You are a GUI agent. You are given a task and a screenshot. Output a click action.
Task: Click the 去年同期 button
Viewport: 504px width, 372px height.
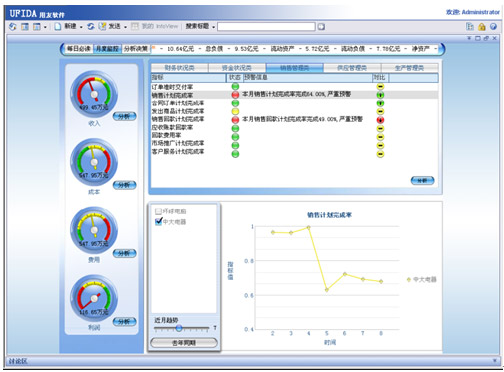184,342
